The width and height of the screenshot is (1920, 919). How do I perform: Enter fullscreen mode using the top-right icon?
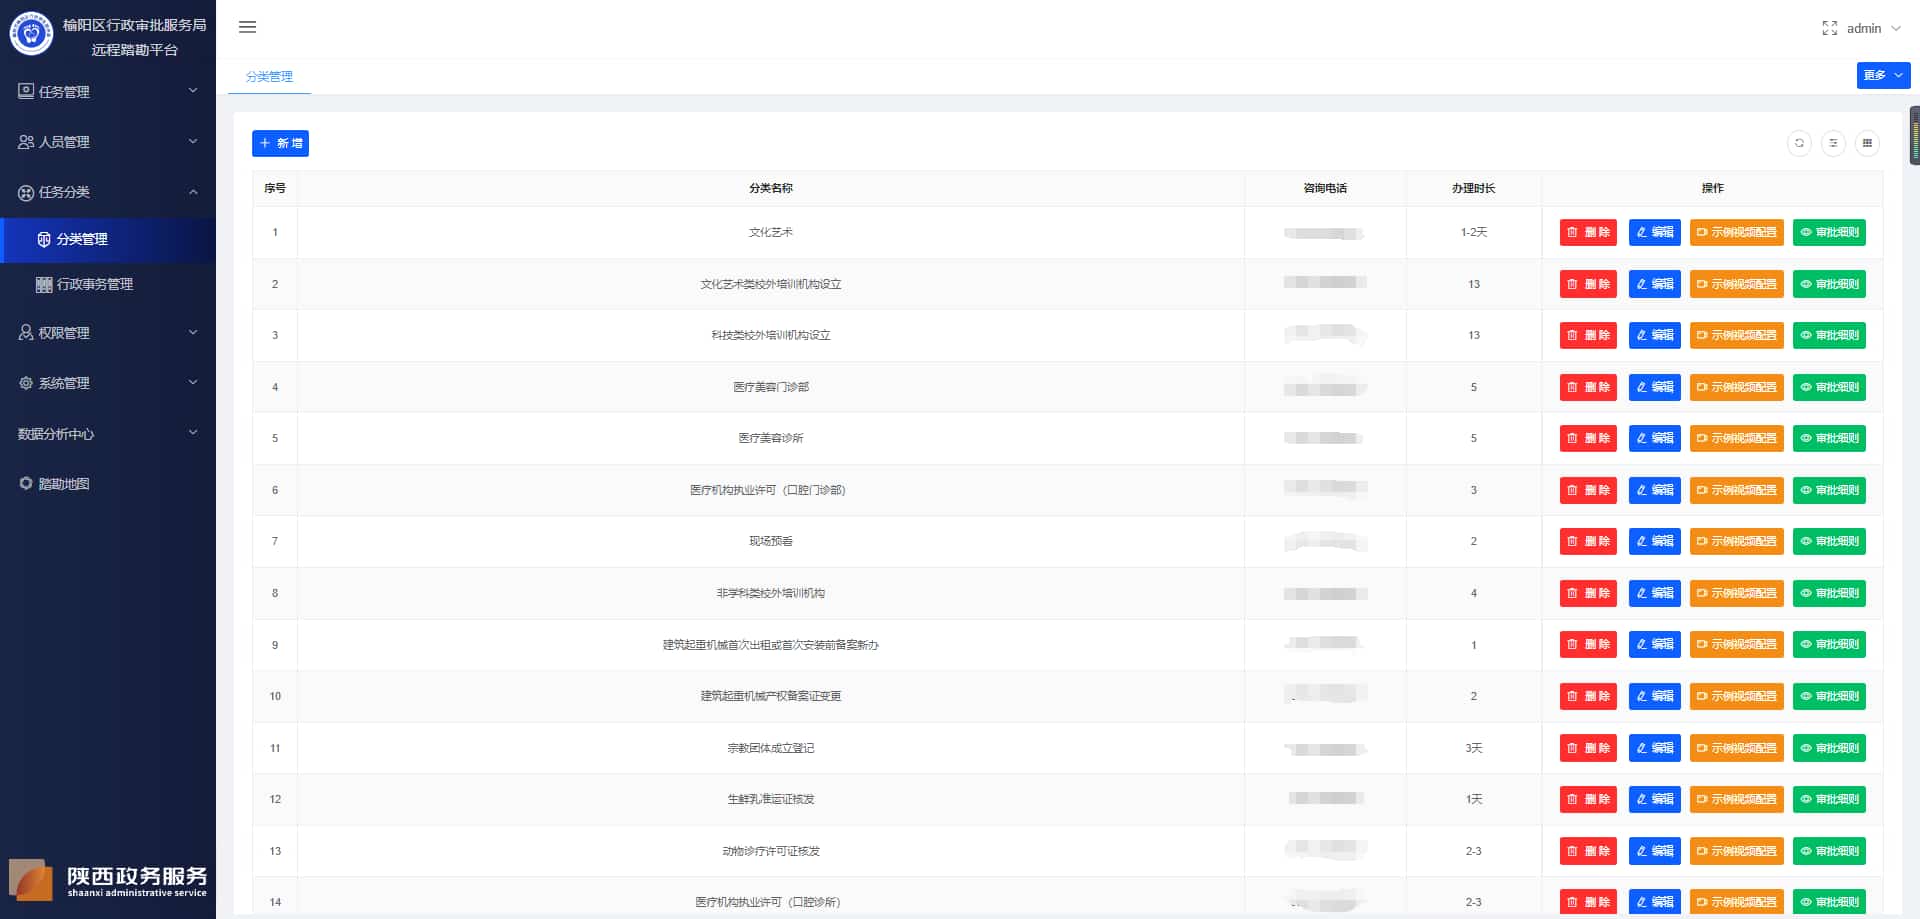click(1829, 28)
